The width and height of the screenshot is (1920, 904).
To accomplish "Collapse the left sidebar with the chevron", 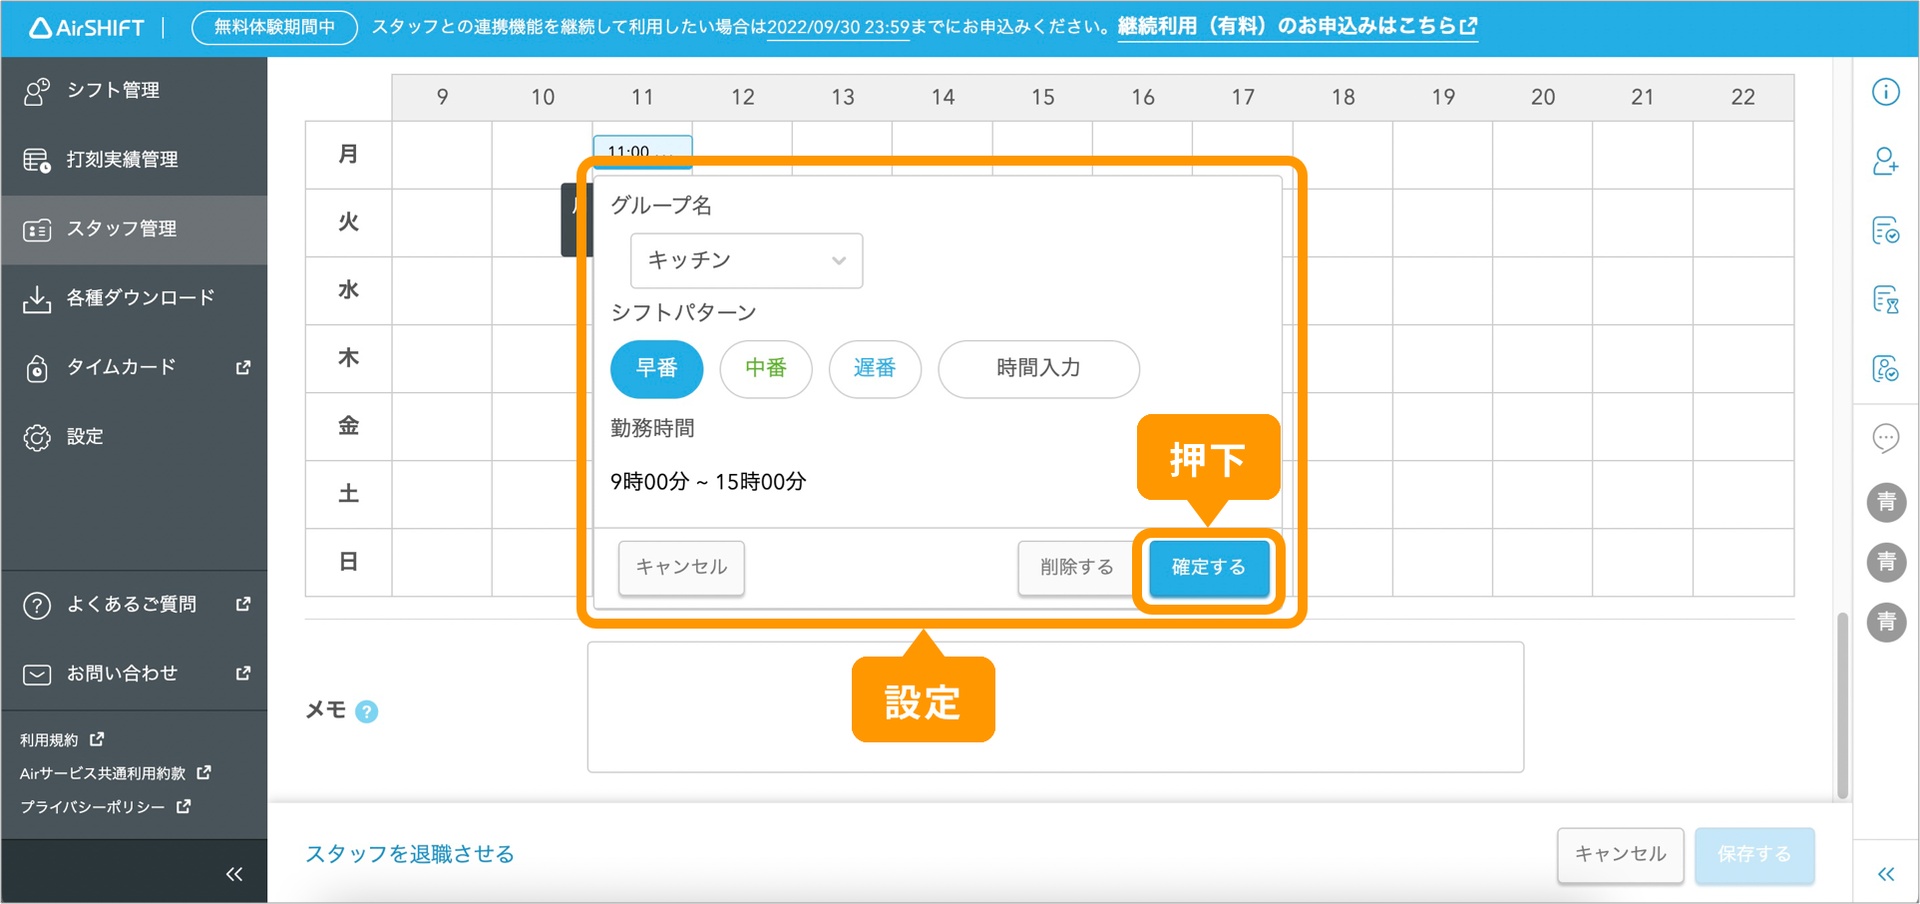I will 233,872.
